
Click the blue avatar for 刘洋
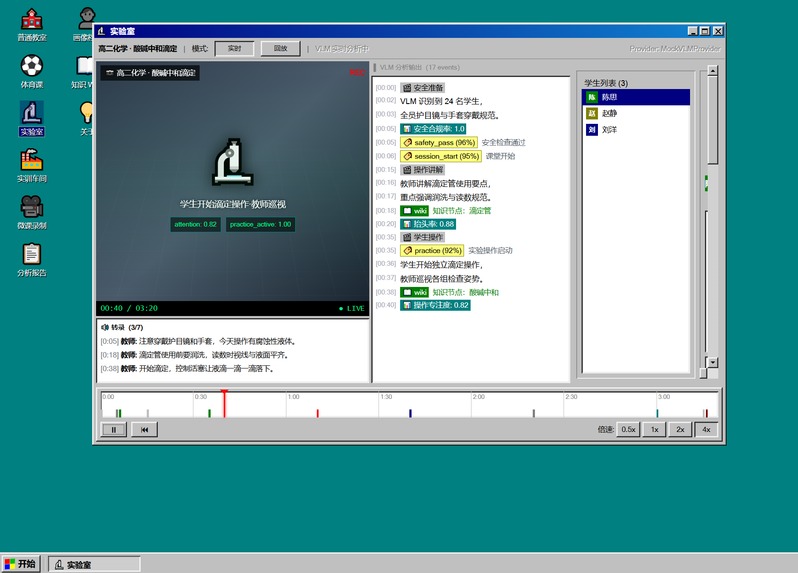click(x=591, y=130)
